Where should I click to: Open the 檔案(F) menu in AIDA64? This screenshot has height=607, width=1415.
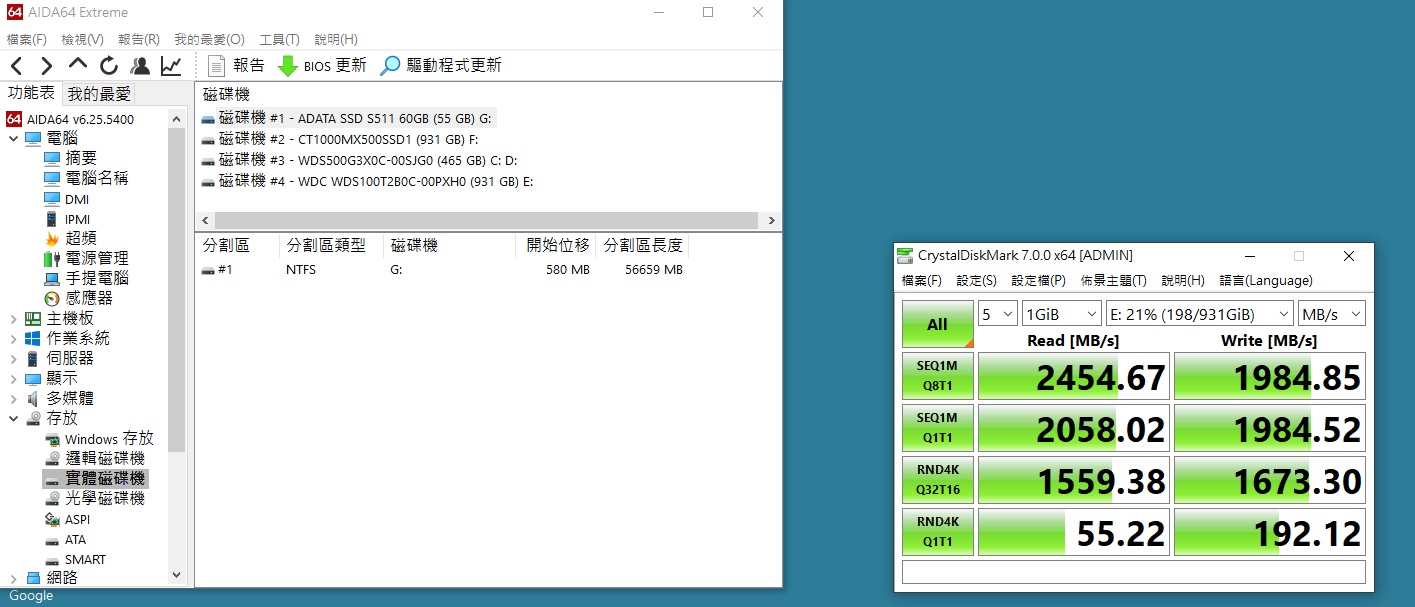pyautogui.click(x=27, y=39)
